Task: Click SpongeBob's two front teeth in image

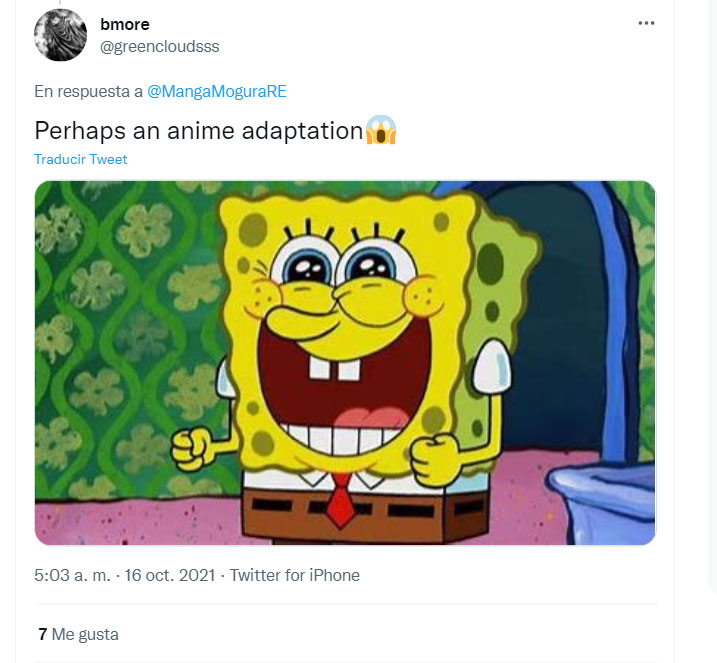Action: [335, 367]
